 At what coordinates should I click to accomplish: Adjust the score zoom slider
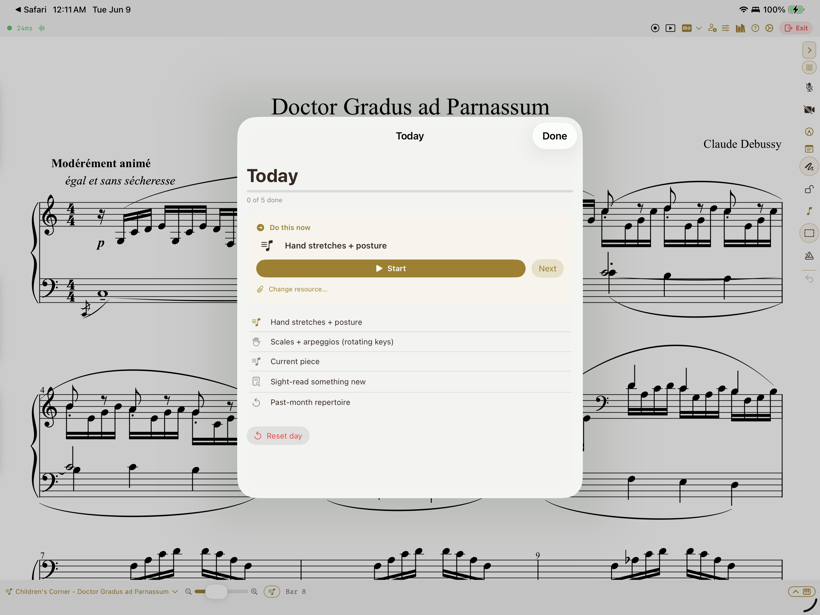221,591
